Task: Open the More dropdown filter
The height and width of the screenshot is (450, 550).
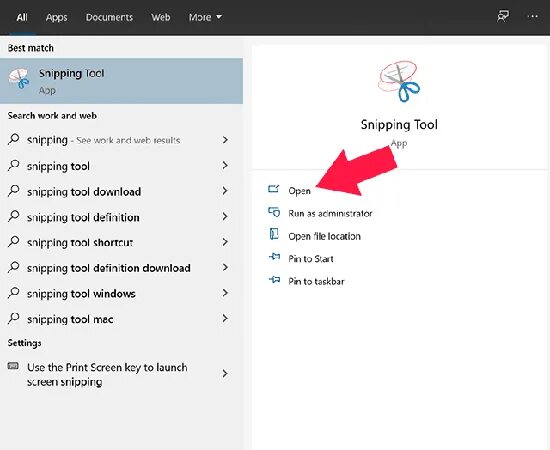Action: pyautogui.click(x=205, y=17)
